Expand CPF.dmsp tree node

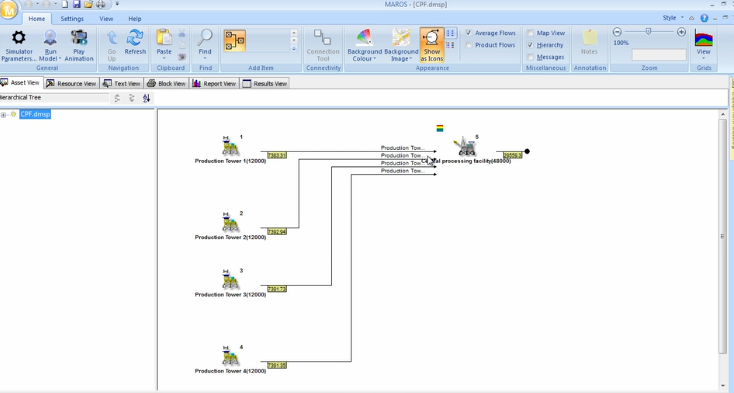coord(3,115)
